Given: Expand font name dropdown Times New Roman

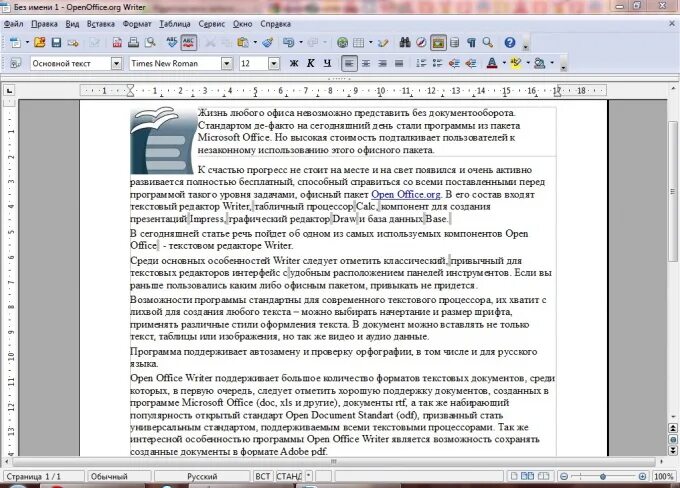Looking at the screenshot, I should [227, 63].
